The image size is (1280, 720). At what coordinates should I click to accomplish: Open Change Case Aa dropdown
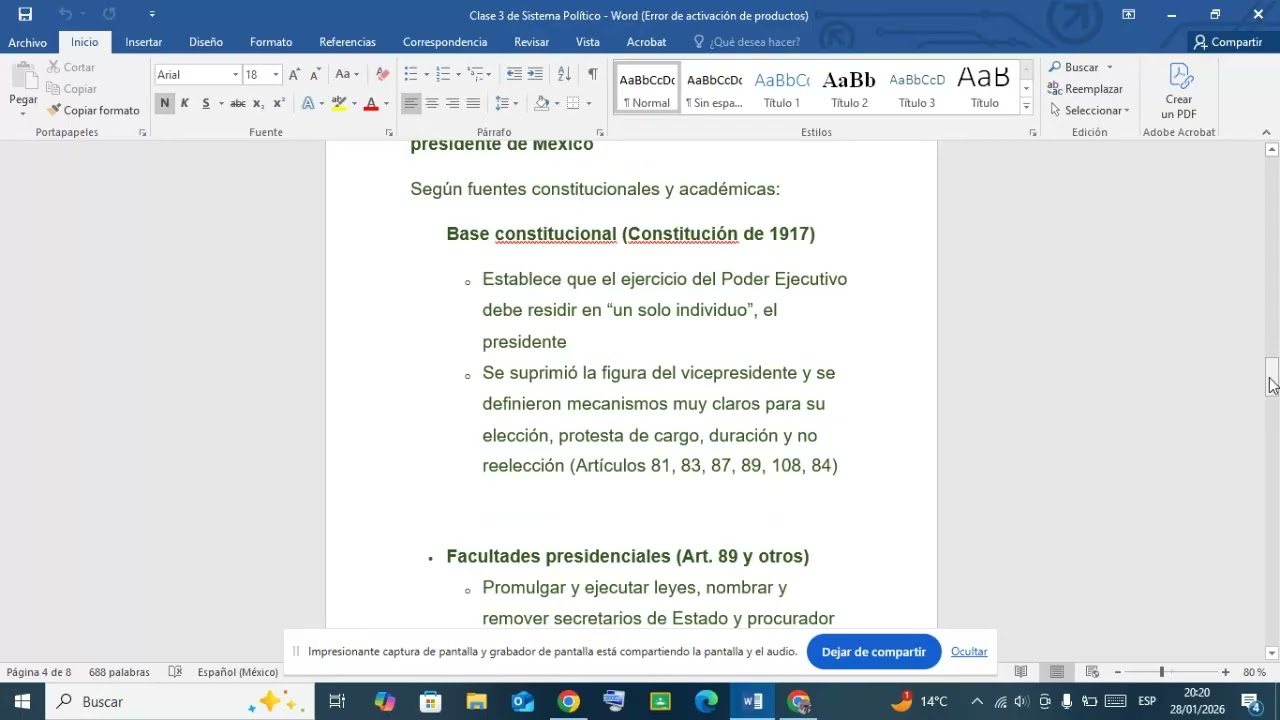(x=347, y=75)
